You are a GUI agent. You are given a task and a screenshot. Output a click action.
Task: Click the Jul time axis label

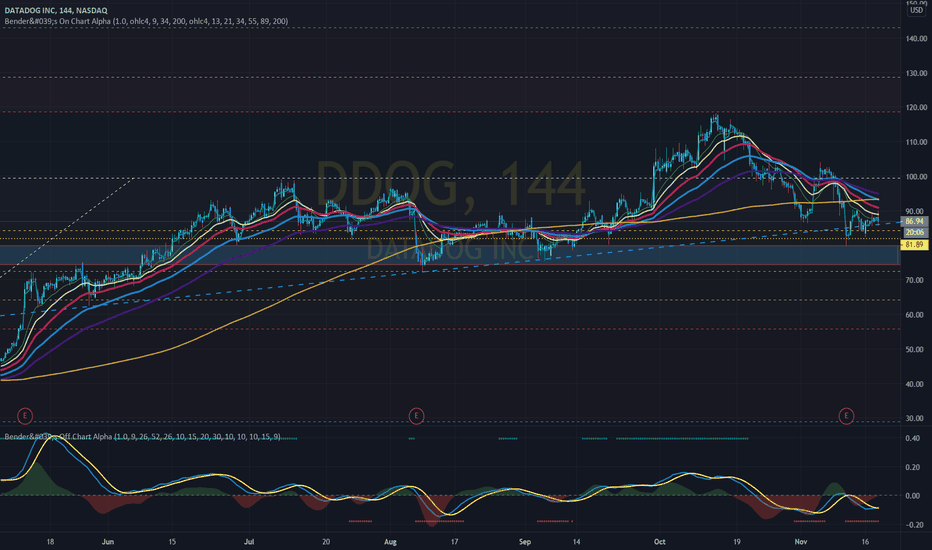tap(249, 542)
